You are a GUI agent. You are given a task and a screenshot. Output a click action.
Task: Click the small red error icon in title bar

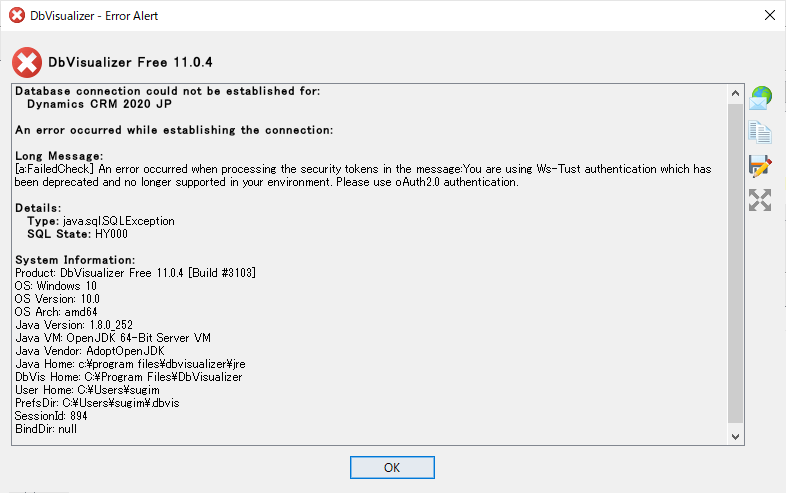point(17,16)
